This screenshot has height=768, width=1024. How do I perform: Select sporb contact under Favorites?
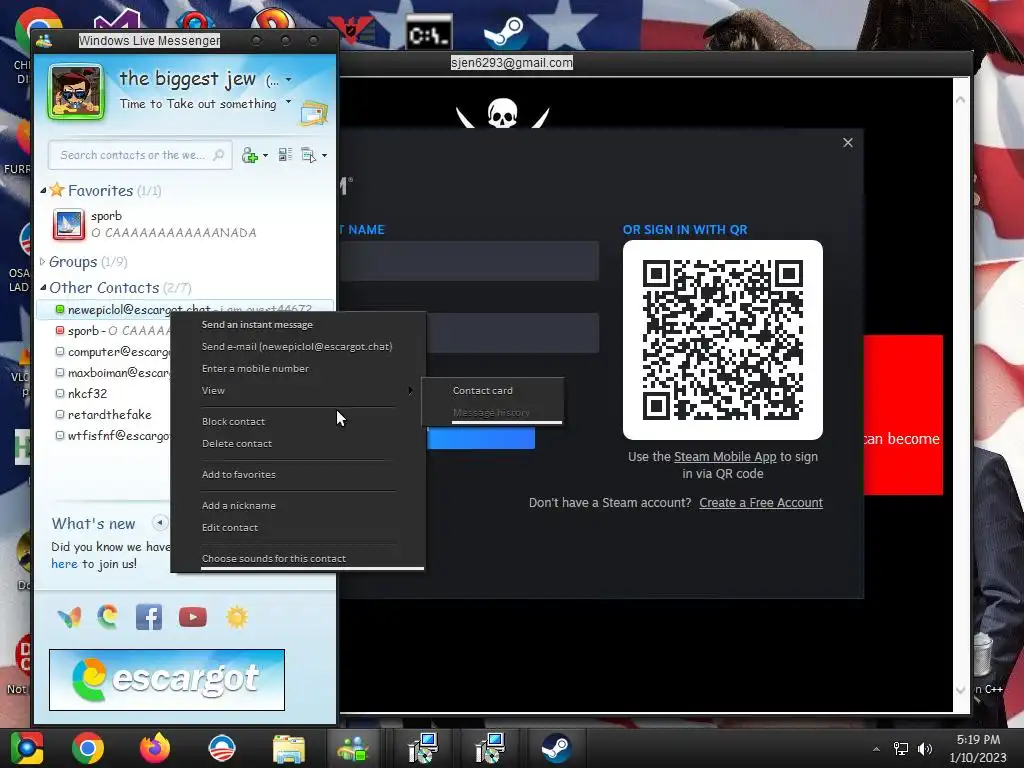click(x=186, y=224)
